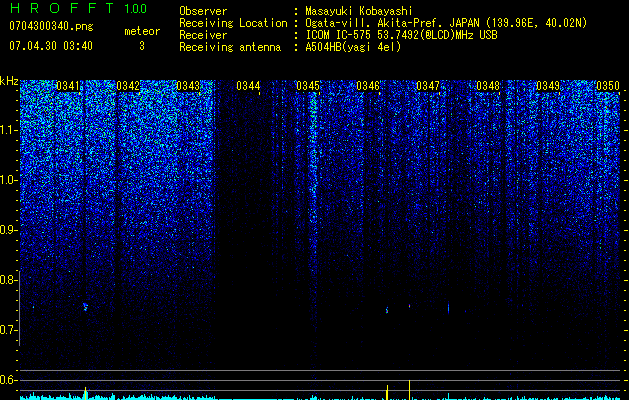The width and height of the screenshot is (629, 400).
Task: Click the meteor echo just after 0341
Action: pyautogui.click(x=85, y=307)
